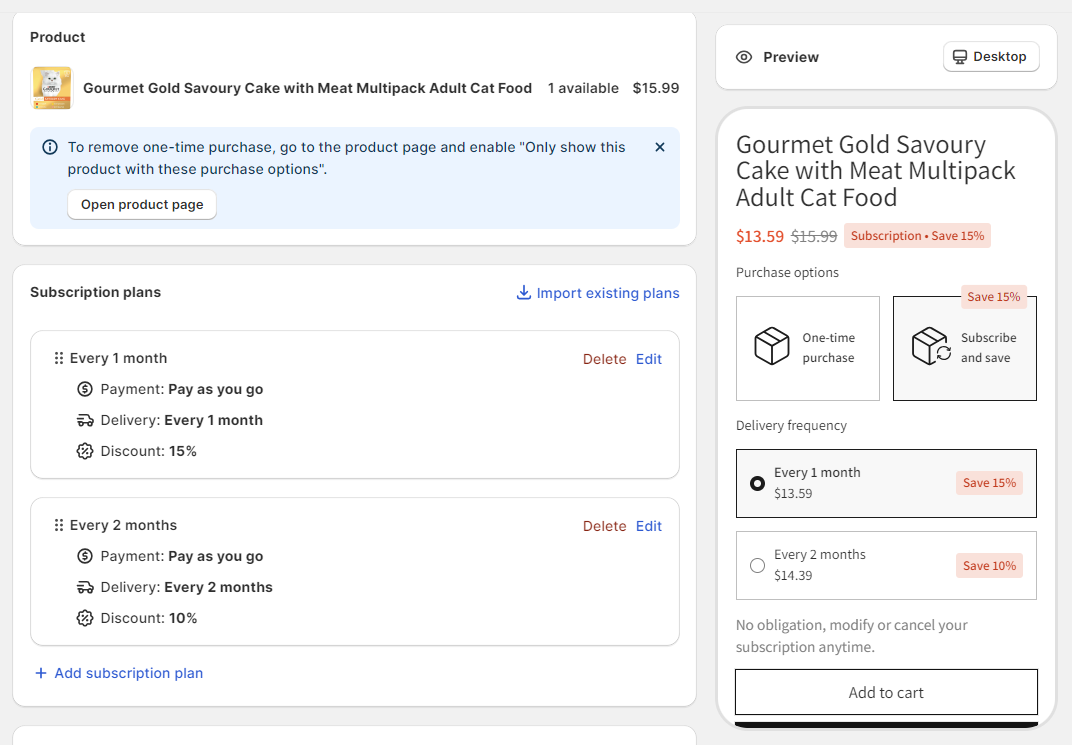Click delivery truck icon in Every 2 months plan
The image size is (1072, 745).
pos(85,587)
